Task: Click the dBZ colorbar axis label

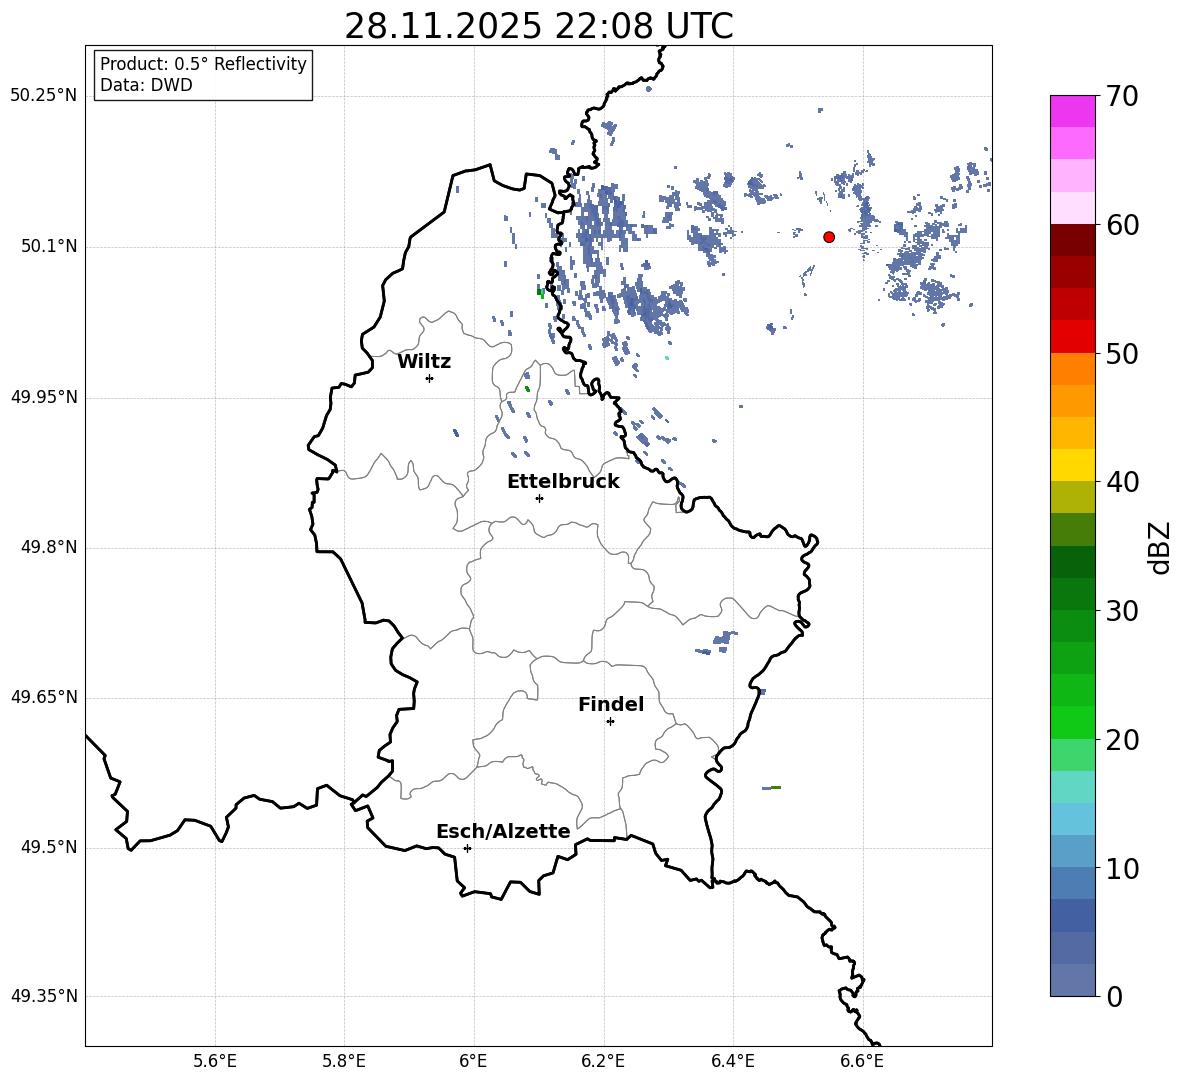Action: coord(1159,547)
